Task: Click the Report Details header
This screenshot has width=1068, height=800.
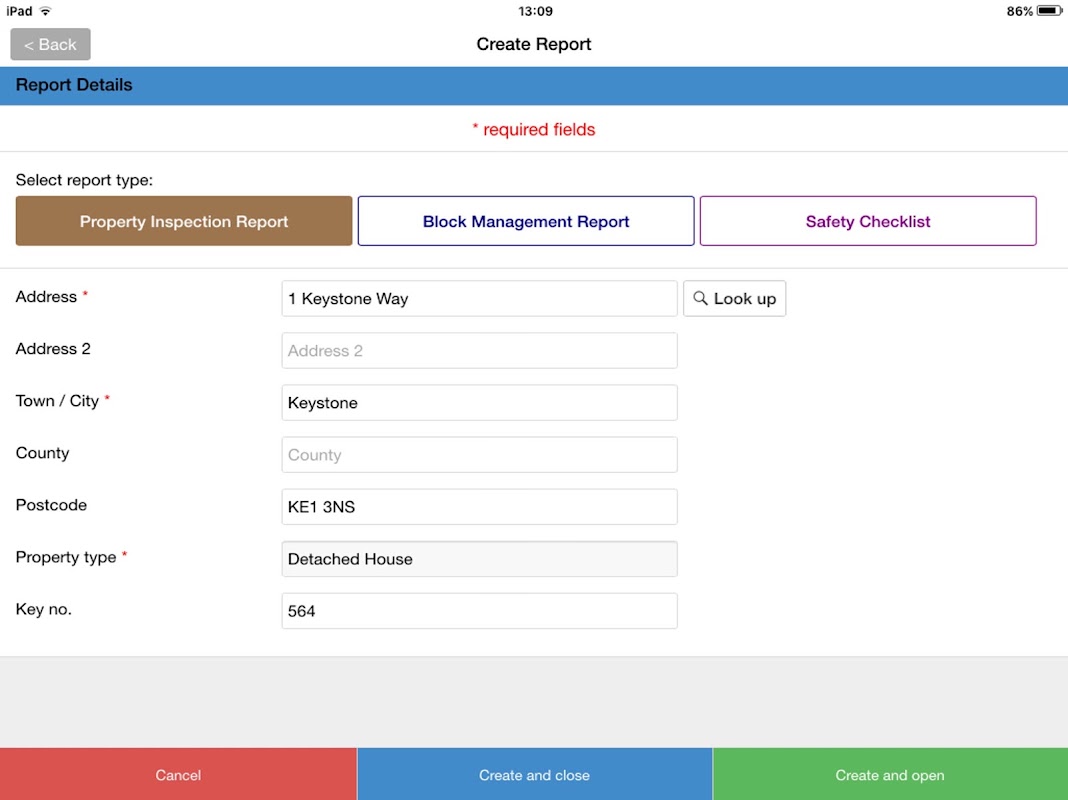Action: click(x=74, y=85)
